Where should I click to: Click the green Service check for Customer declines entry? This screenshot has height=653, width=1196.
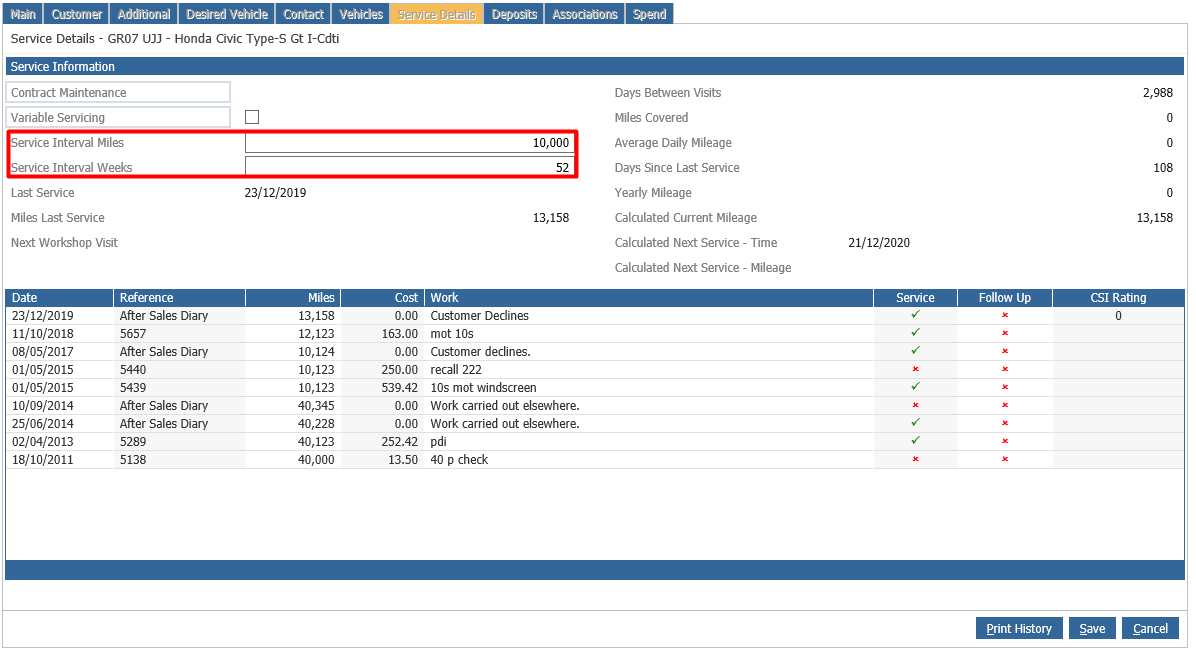(914, 351)
